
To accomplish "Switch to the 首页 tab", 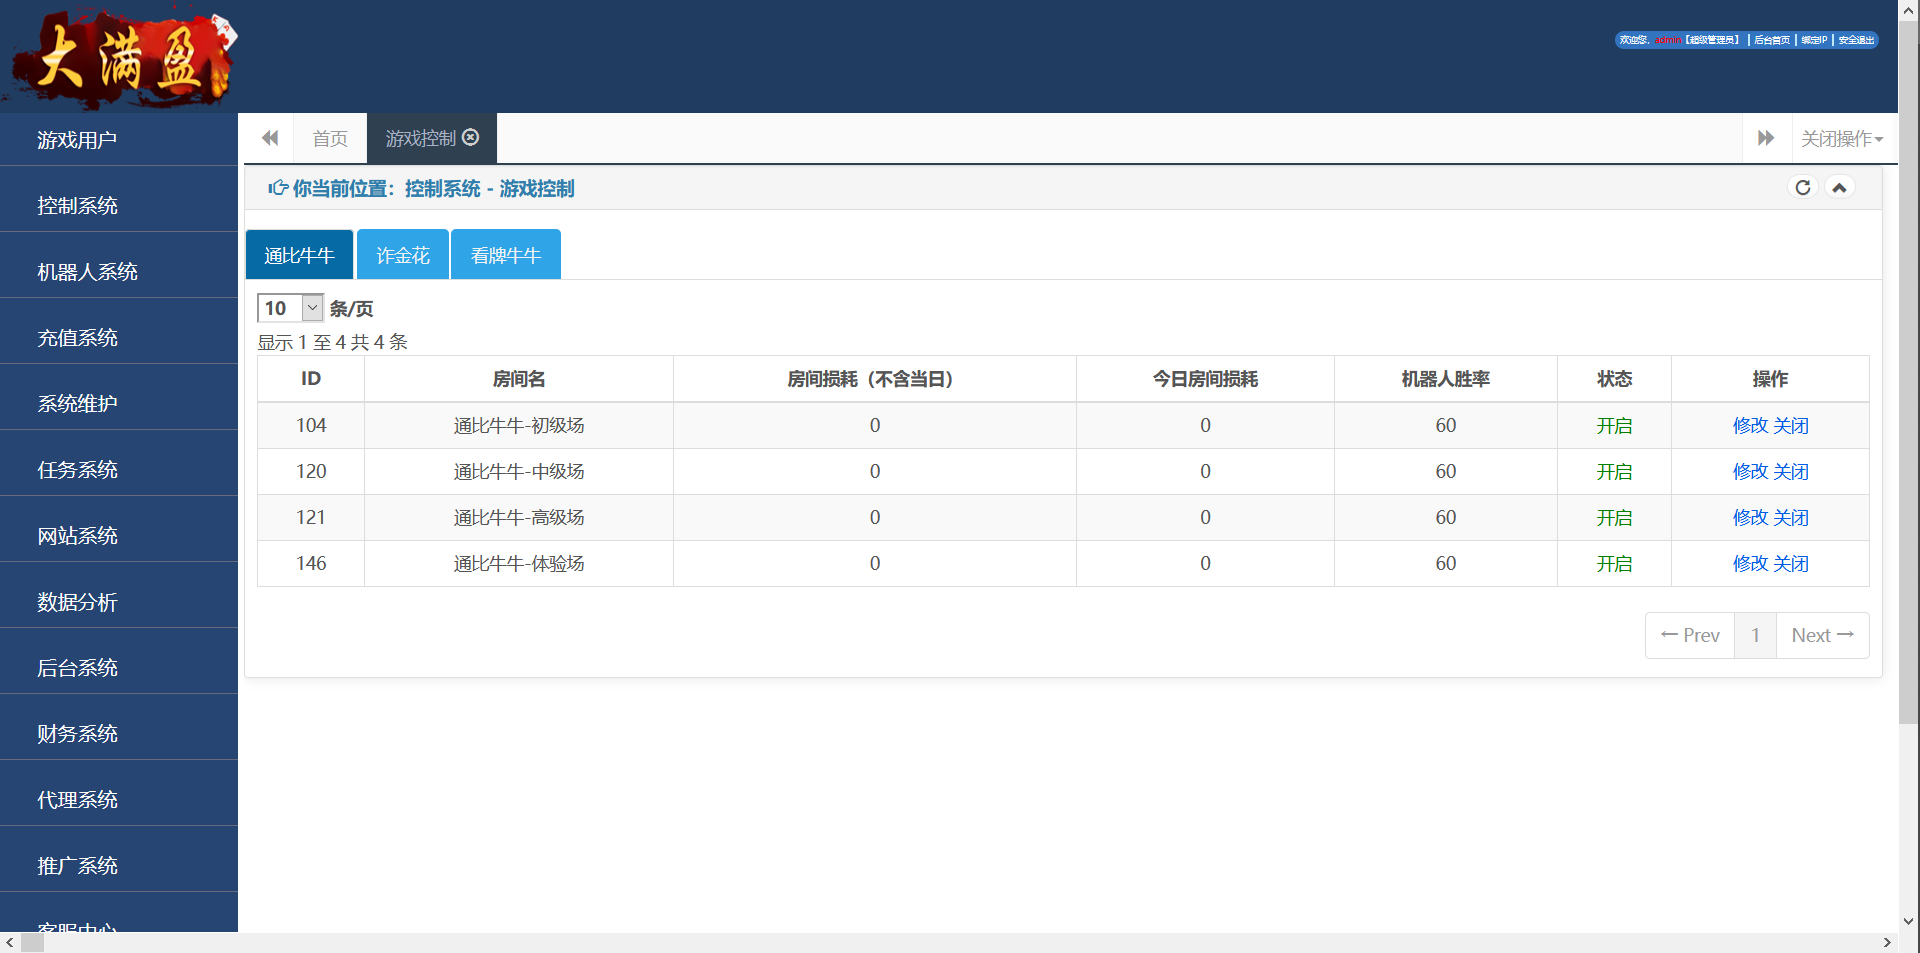I will tap(330, 138).
